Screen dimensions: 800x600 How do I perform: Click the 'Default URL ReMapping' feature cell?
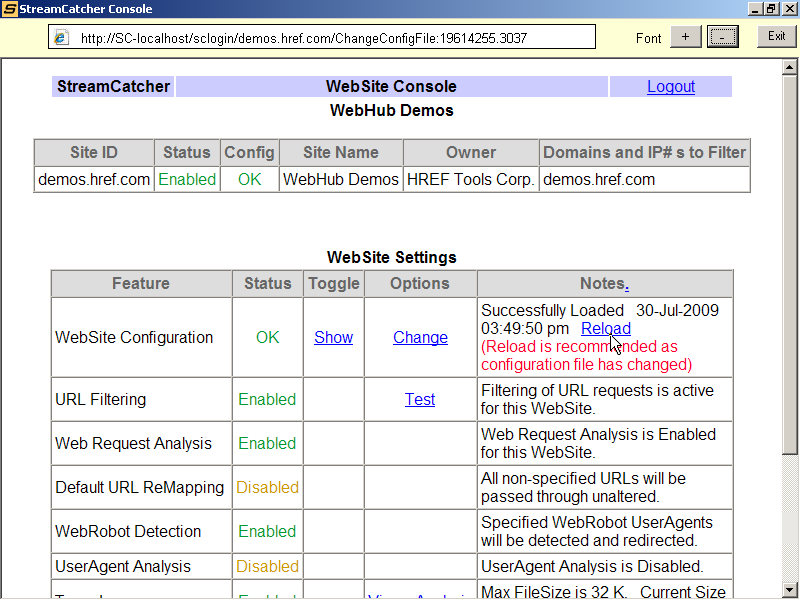(x=141, y=487)
